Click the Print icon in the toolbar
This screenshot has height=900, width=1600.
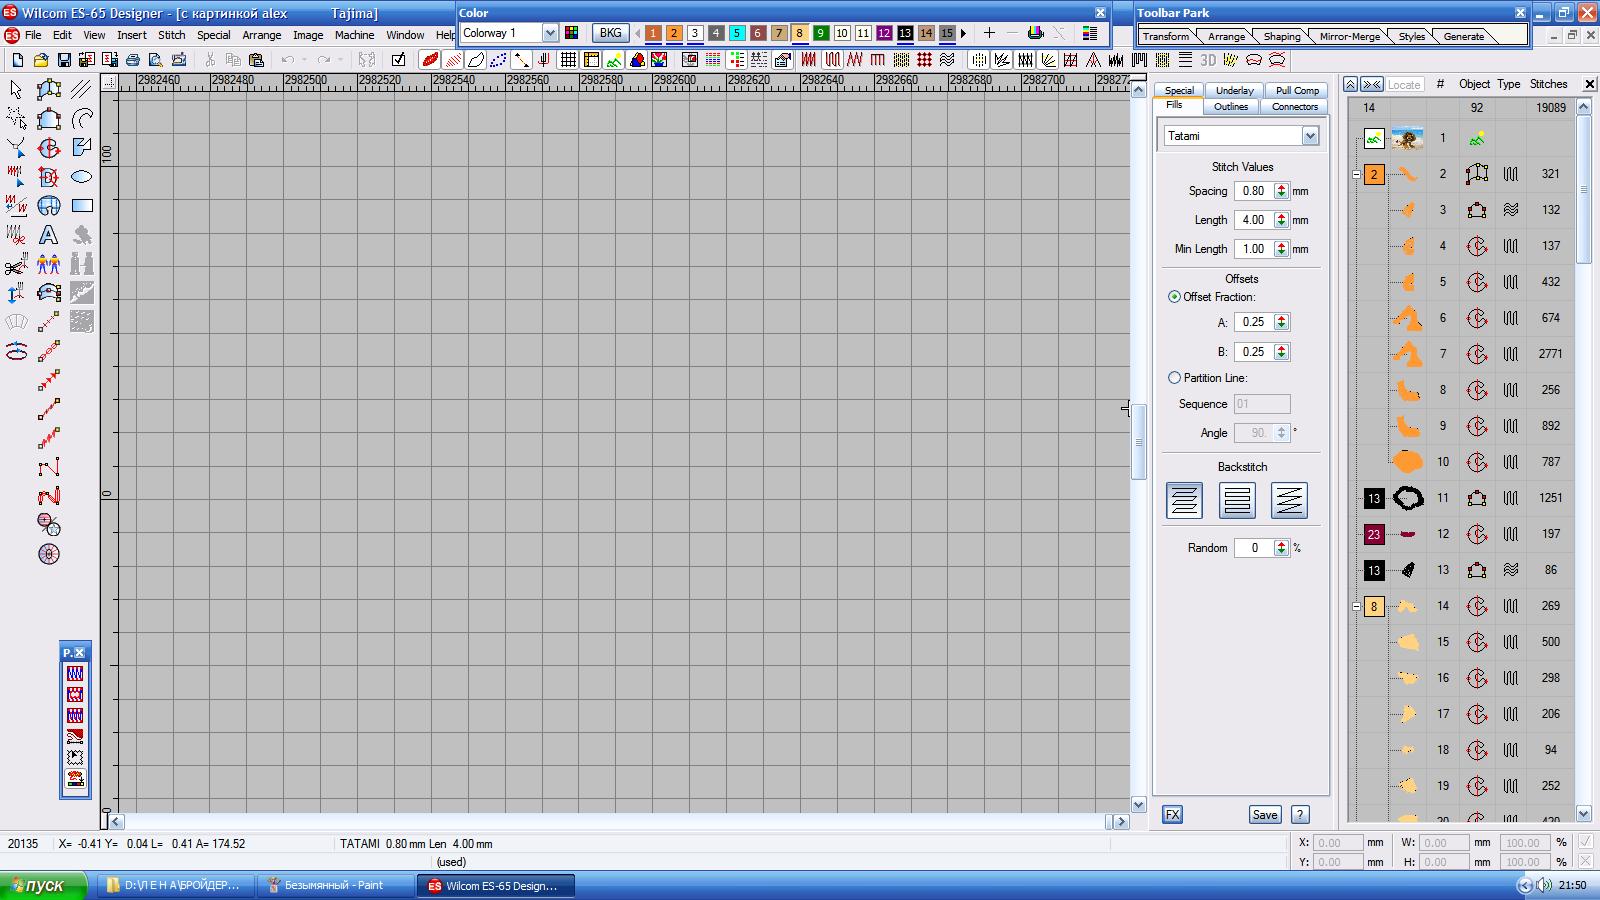click(x=132, y=60)
